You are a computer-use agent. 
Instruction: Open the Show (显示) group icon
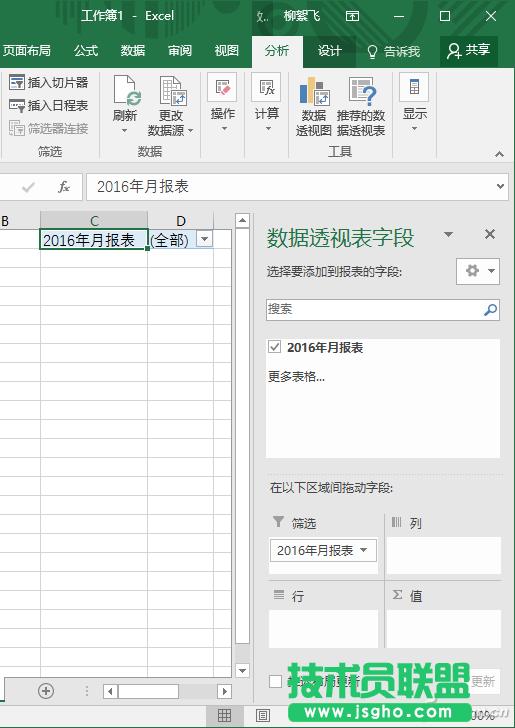pyautogui.click(x=414, y=87)
